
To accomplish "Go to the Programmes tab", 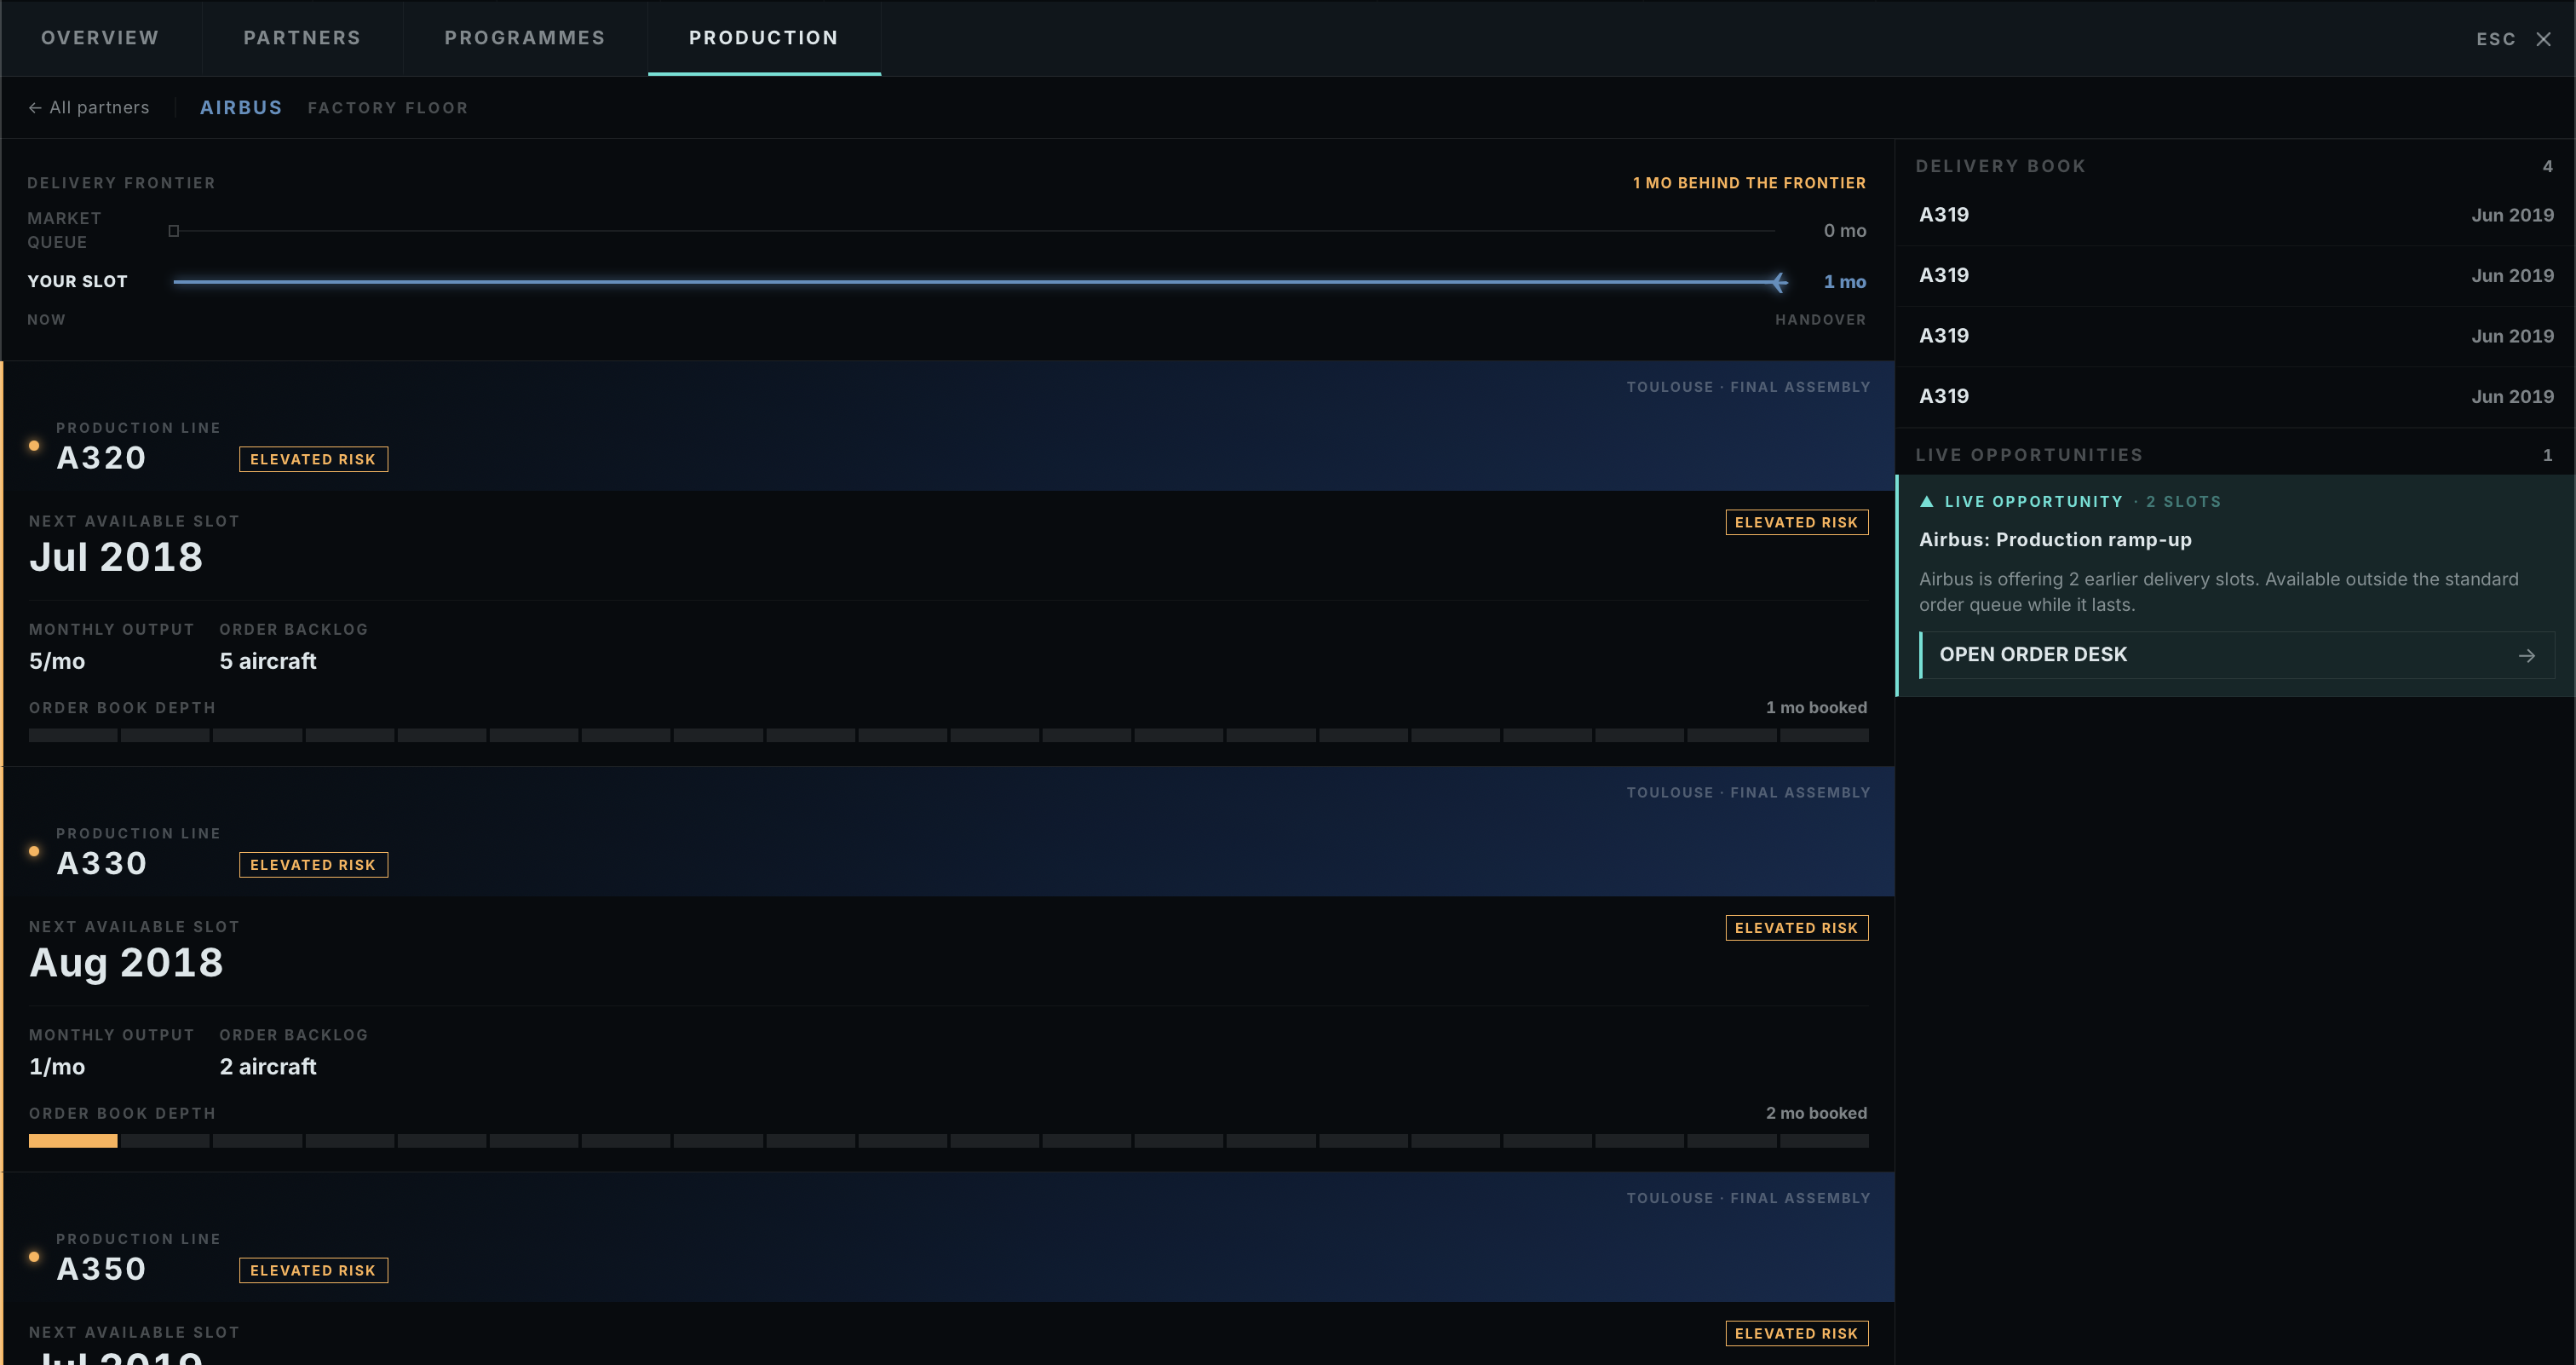I will 525,38.
